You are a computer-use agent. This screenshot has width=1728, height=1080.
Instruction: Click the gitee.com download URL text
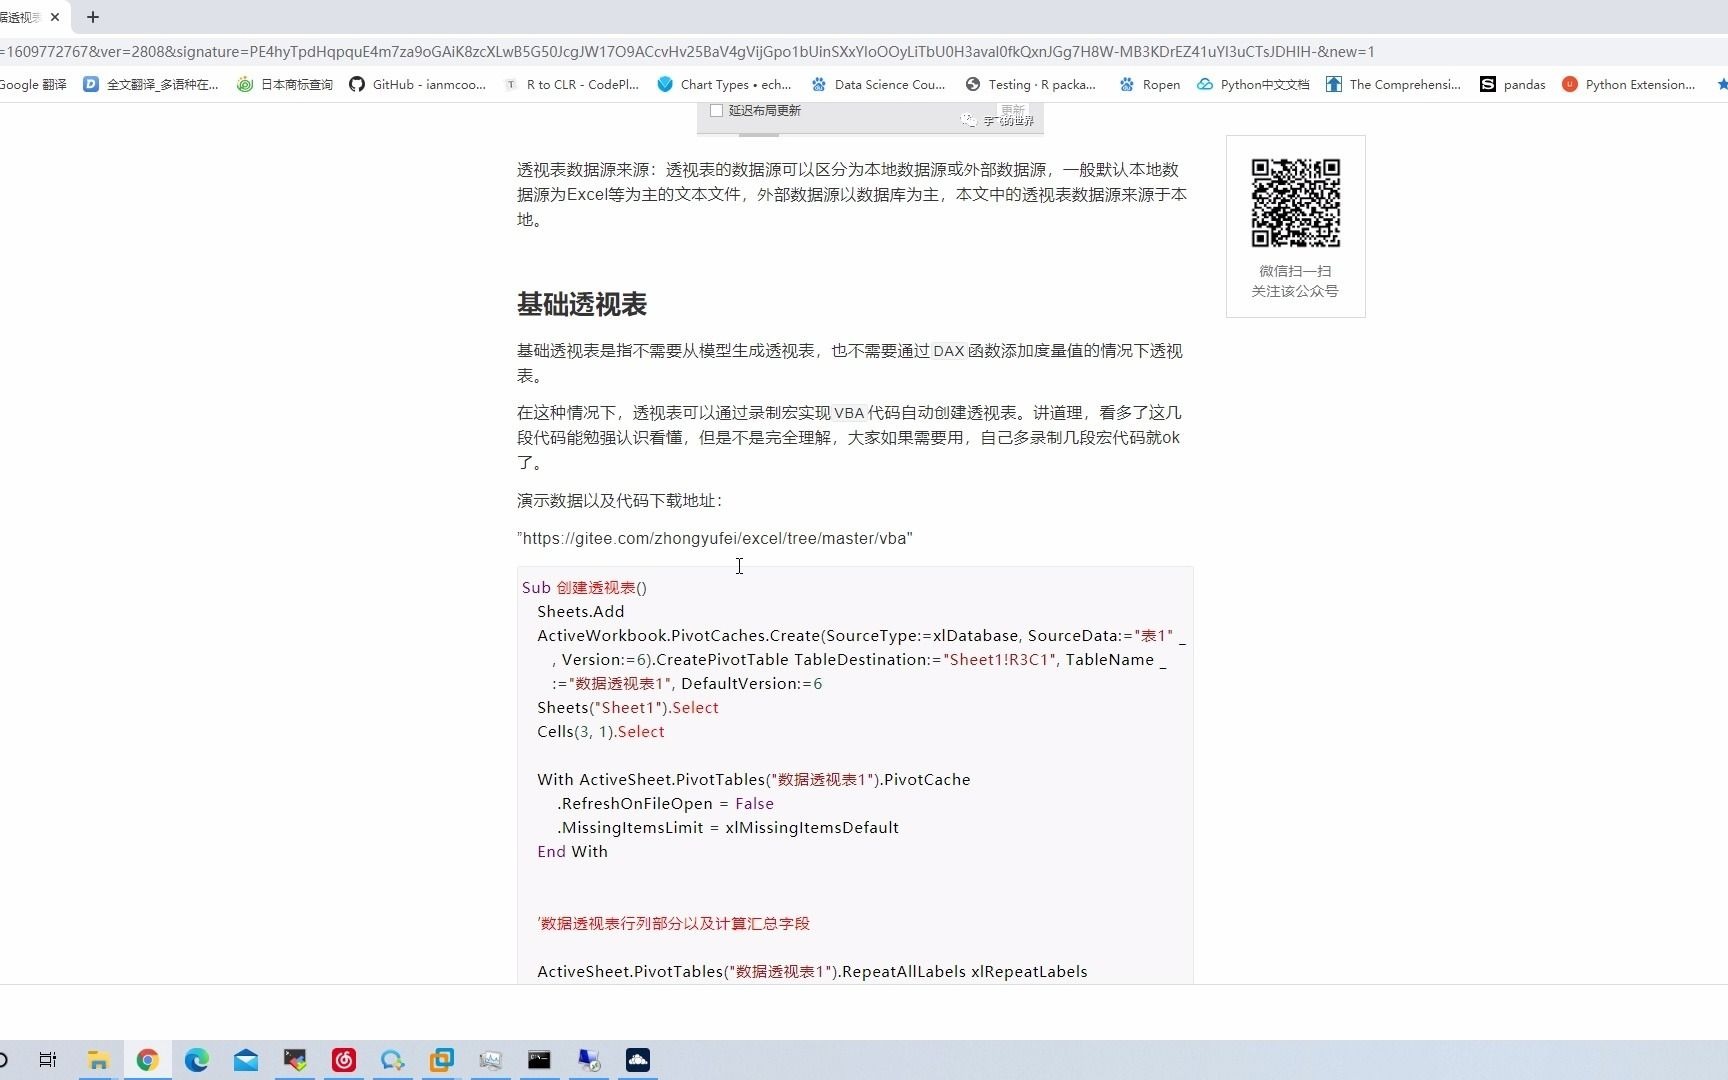point(715,538)
